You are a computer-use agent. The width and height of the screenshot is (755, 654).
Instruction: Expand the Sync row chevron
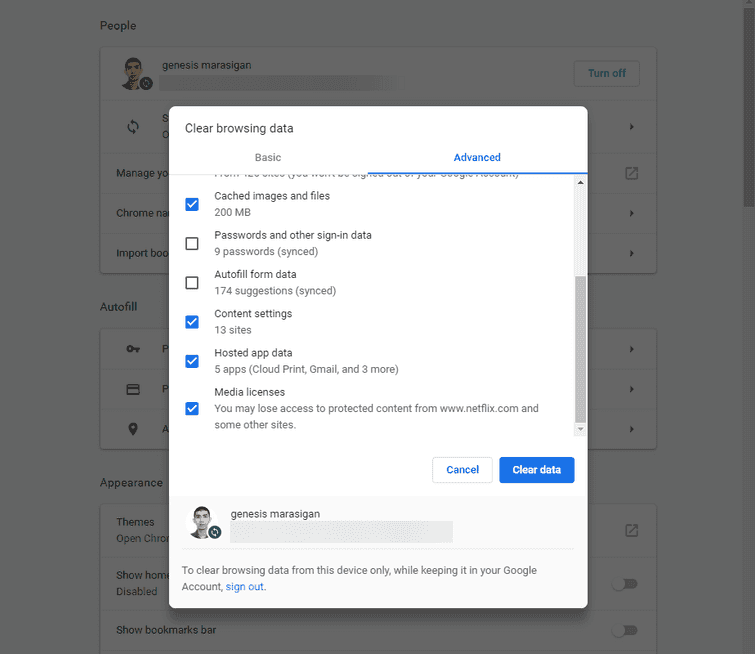click(631, 127)
